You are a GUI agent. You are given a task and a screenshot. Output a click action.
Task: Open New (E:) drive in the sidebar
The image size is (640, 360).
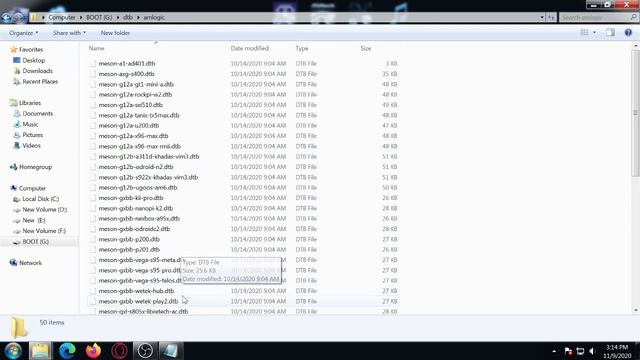[33, 220]
